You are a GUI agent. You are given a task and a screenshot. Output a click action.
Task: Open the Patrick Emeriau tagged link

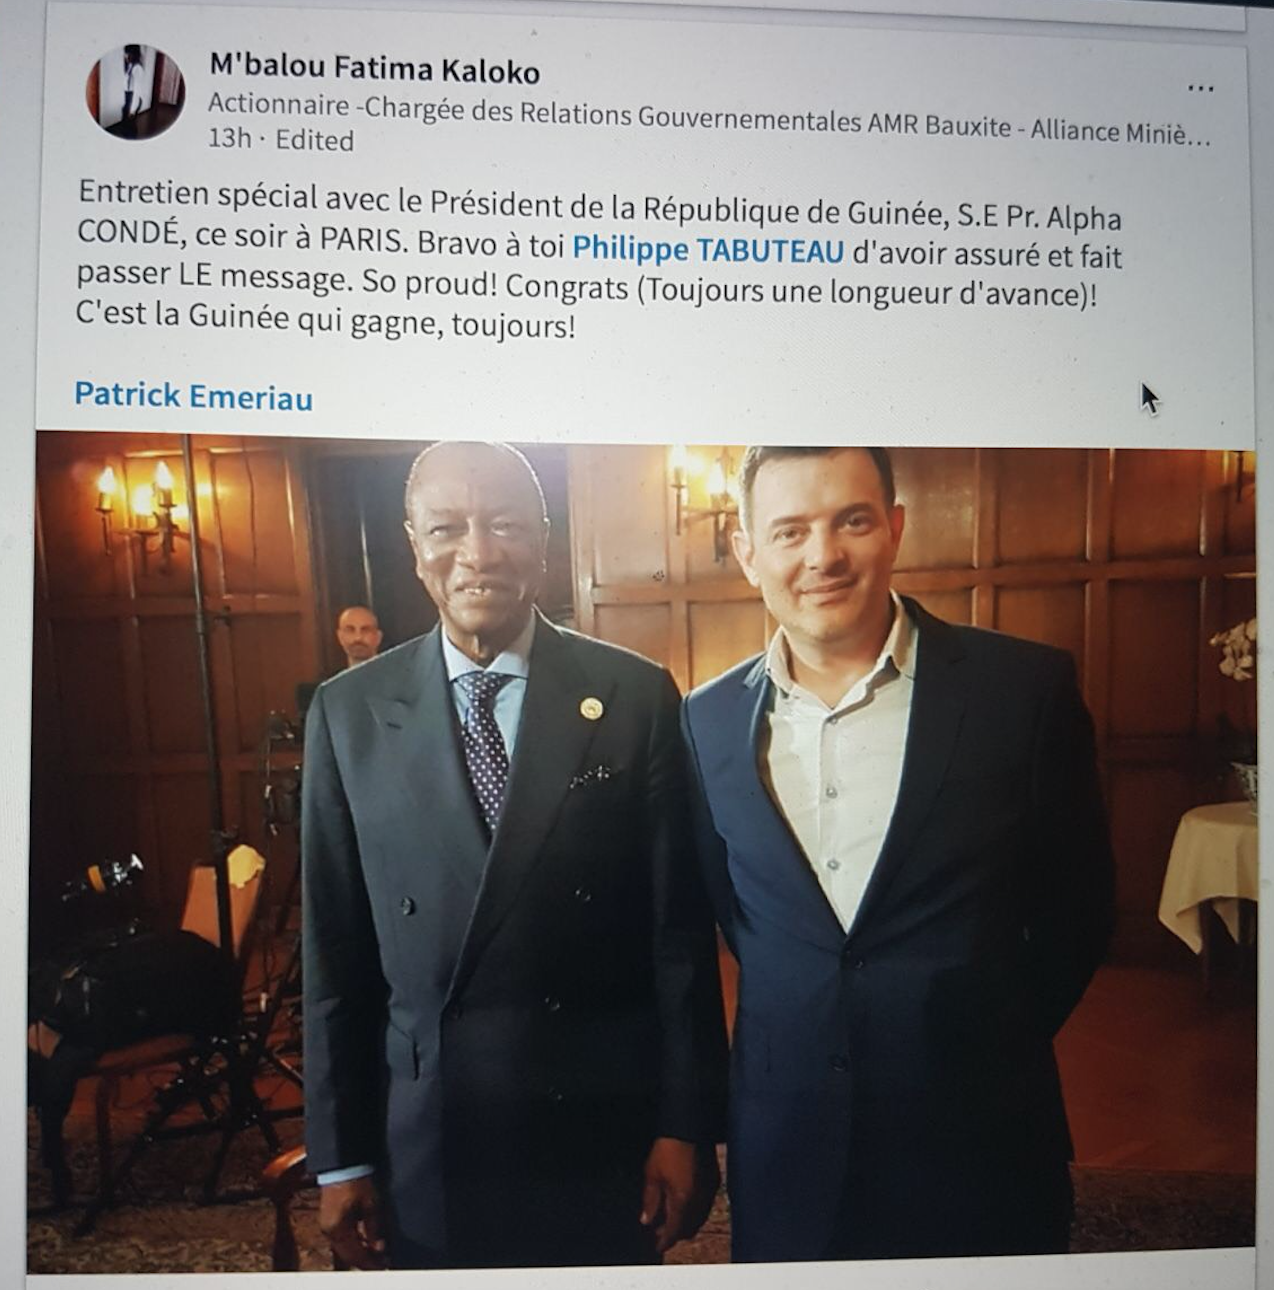coord(193,396)
